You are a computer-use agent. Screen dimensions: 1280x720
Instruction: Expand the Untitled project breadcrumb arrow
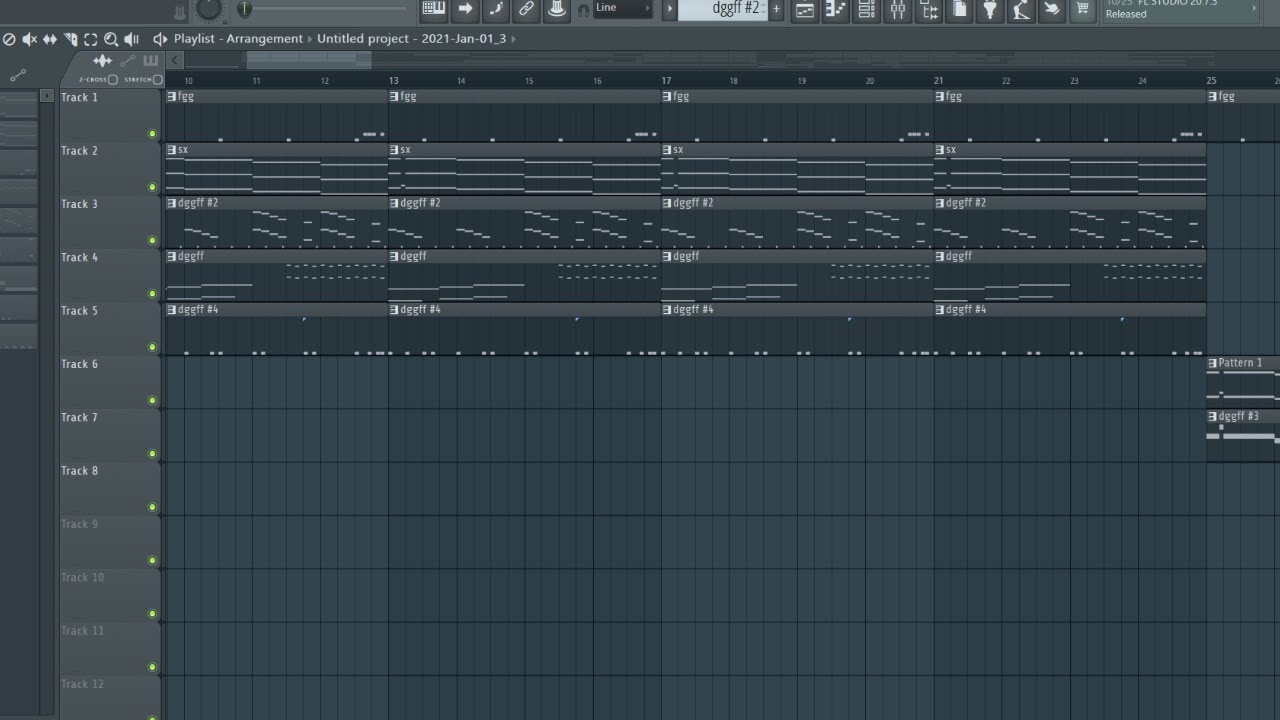(515, 39)
